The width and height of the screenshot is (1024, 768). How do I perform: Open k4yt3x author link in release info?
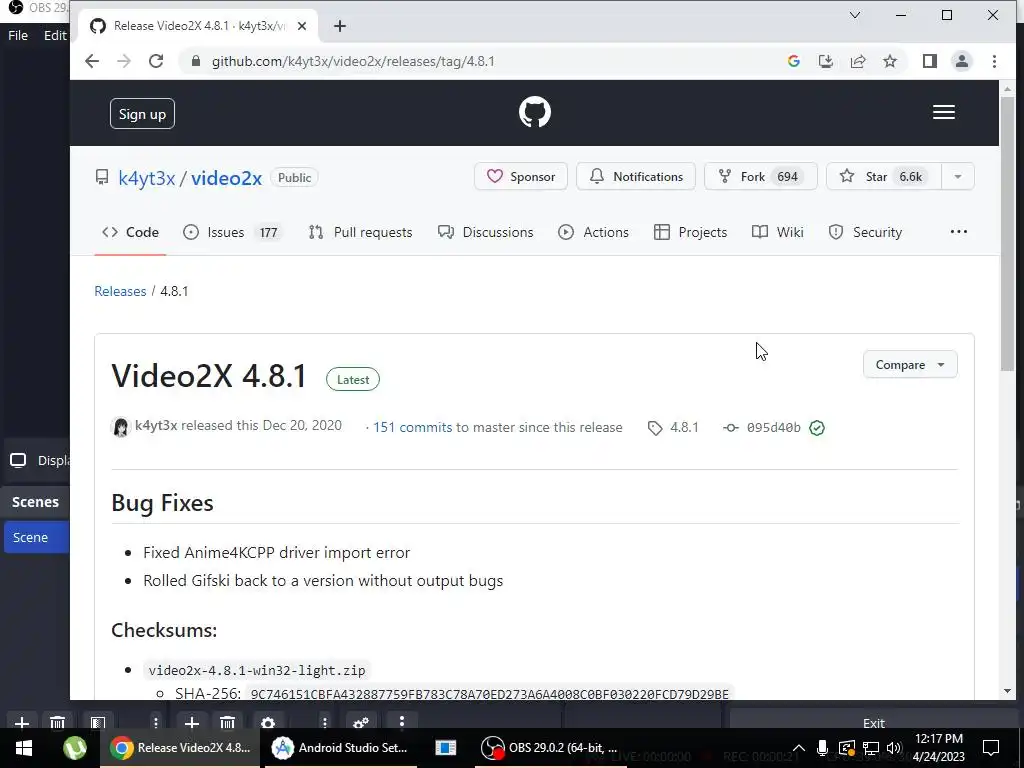point(156,426)
